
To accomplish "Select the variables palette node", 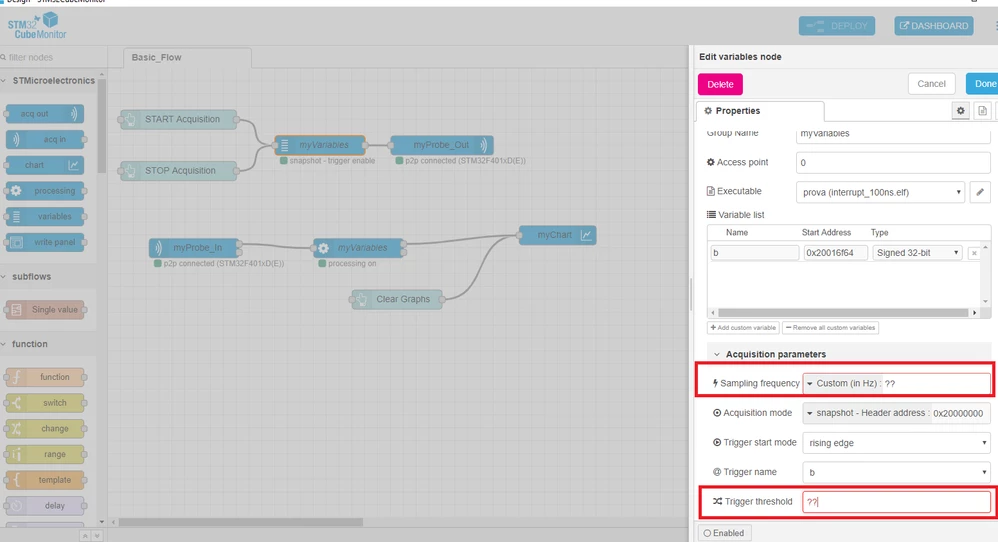I will (x=45, y=216).
